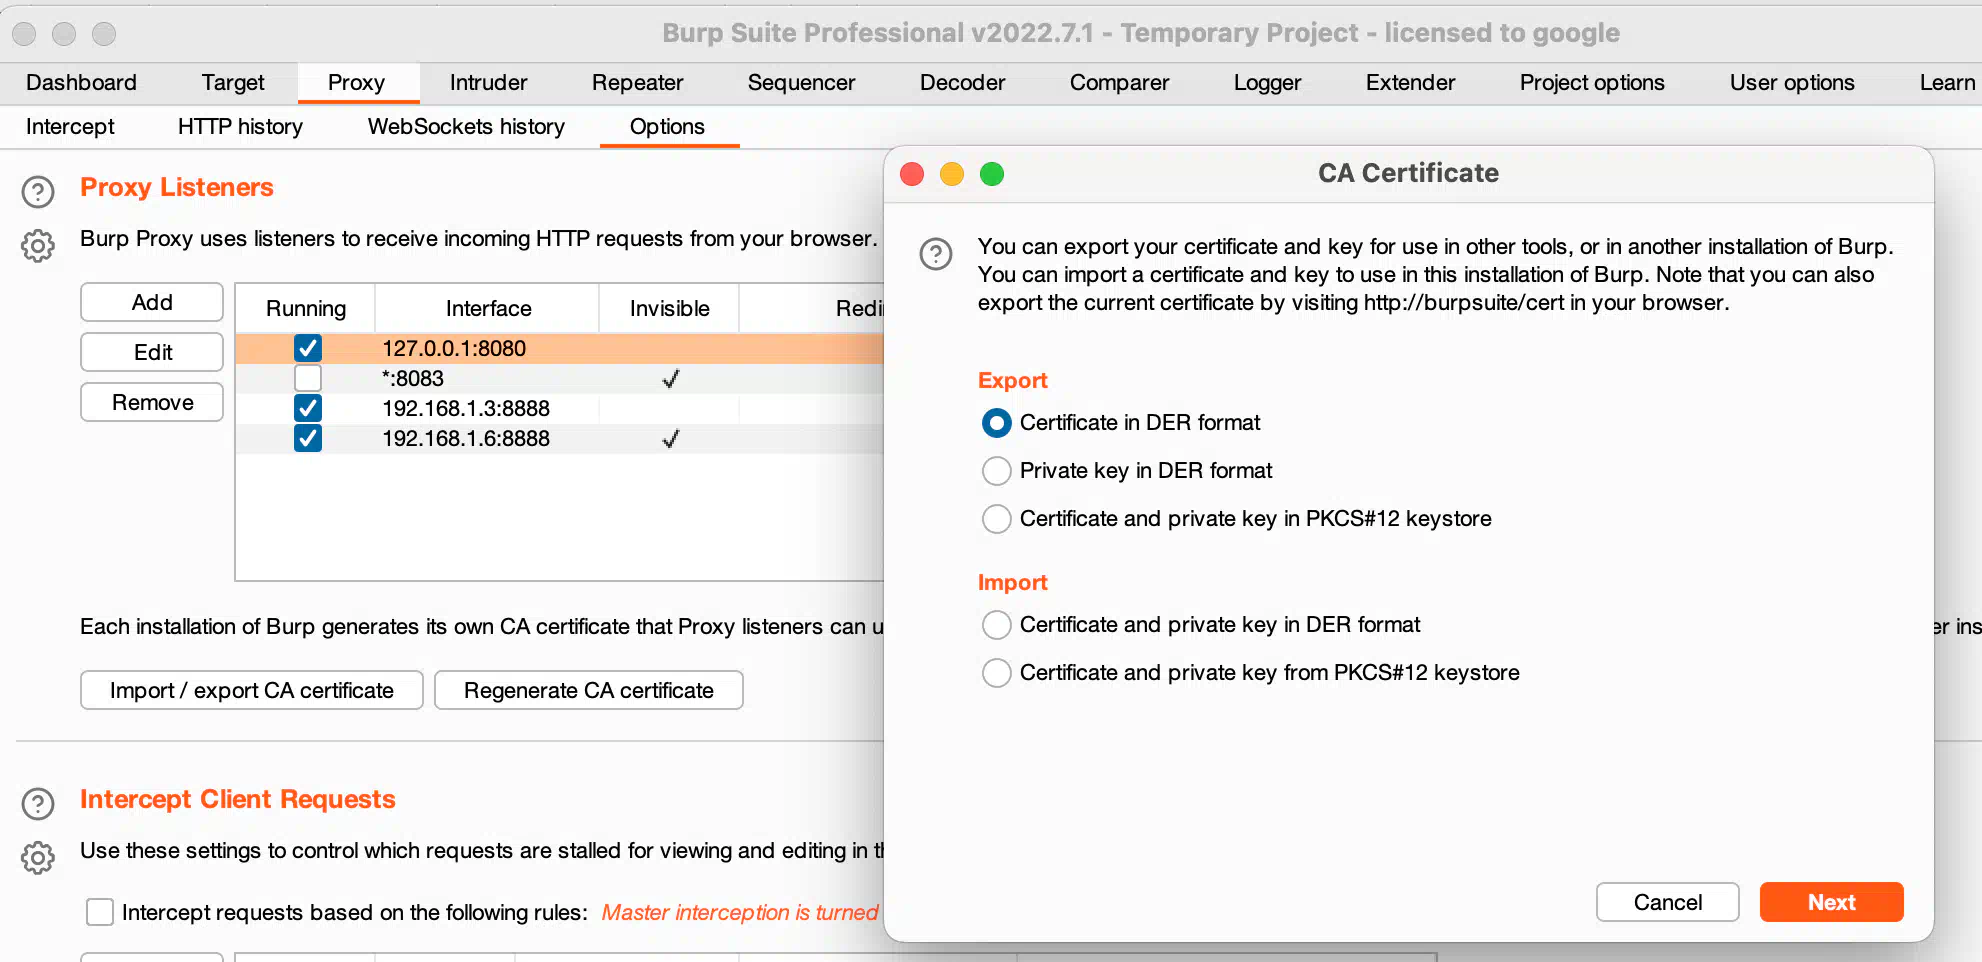Viewport: 1982px width, 962px height.
Task: Open the Sequencer tab
Action: pos(801,83)
